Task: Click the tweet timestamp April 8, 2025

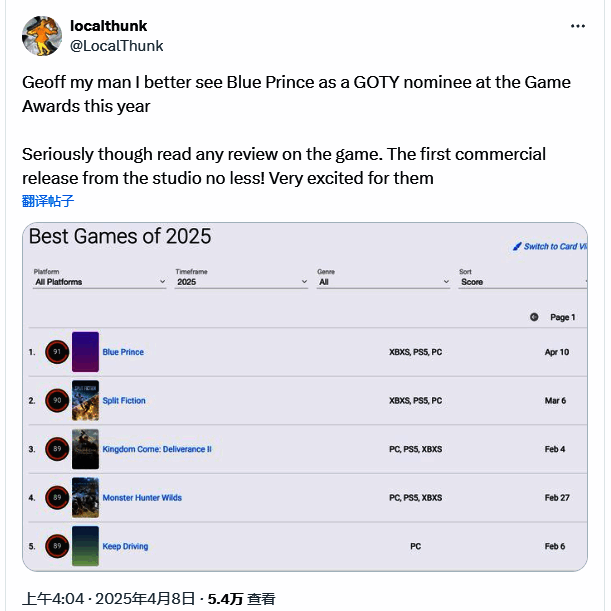Action: click(109, 598)
